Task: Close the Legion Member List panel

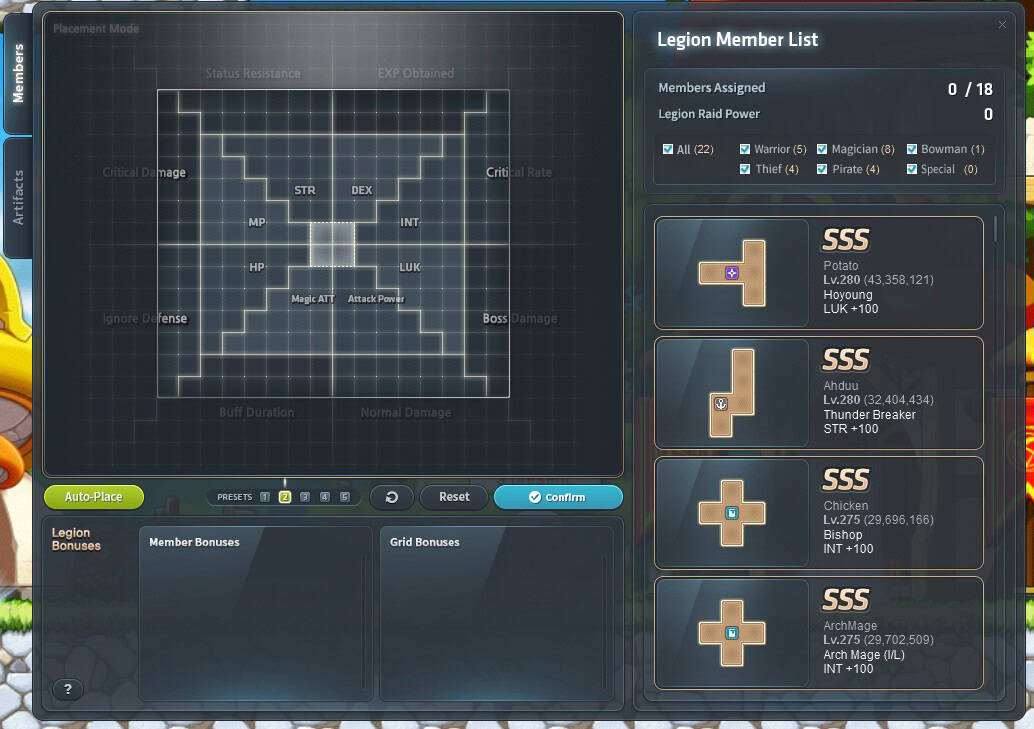Action: click(1002, 25)
